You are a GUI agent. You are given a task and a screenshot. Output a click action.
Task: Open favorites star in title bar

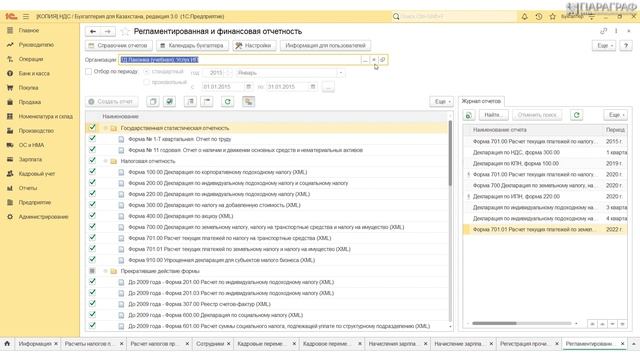point(553,16)
